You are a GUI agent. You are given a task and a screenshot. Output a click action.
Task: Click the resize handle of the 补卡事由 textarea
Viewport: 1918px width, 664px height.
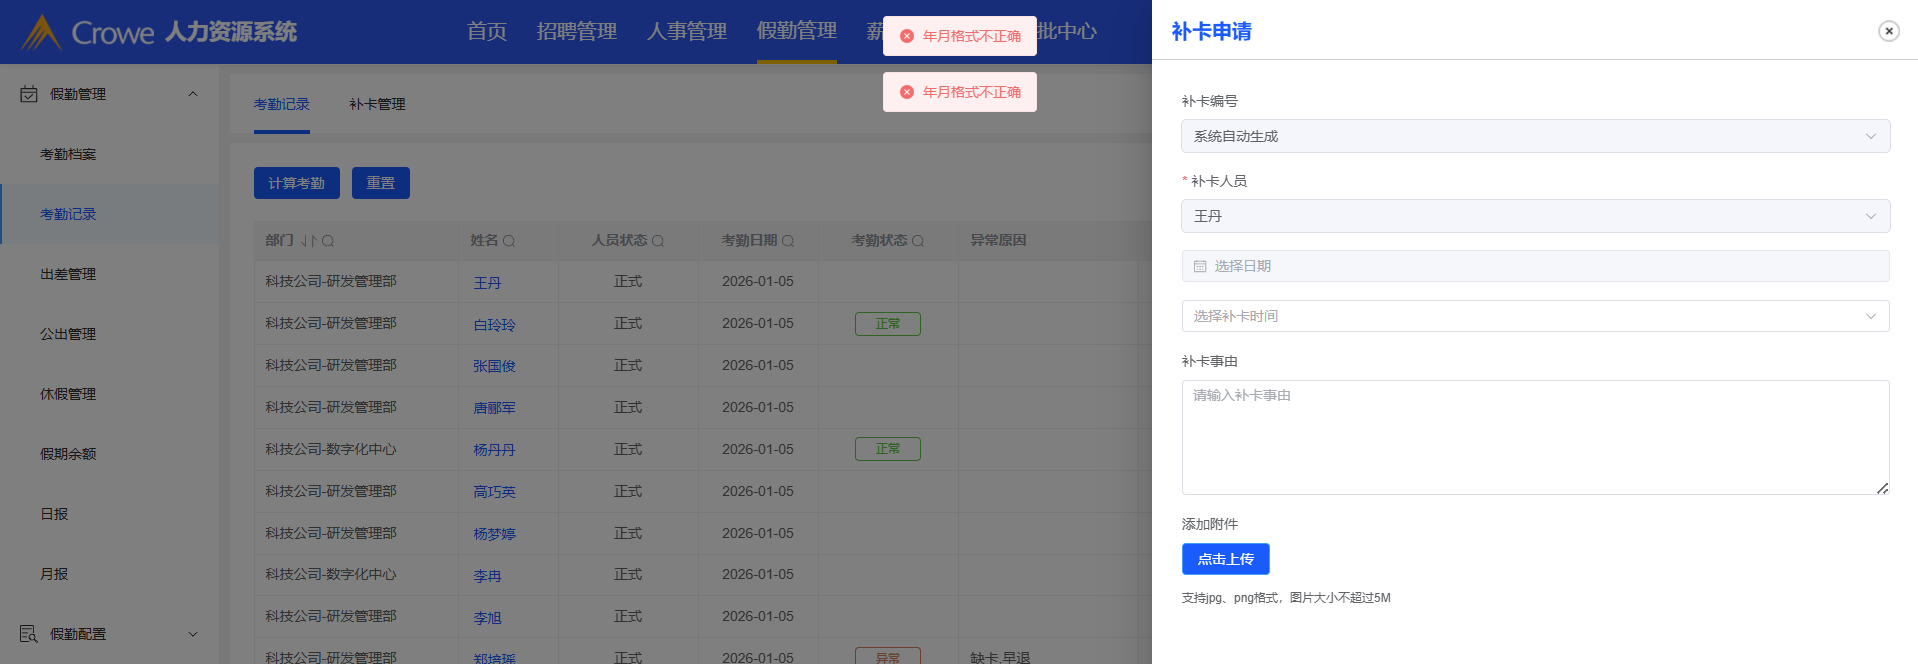1882,488
